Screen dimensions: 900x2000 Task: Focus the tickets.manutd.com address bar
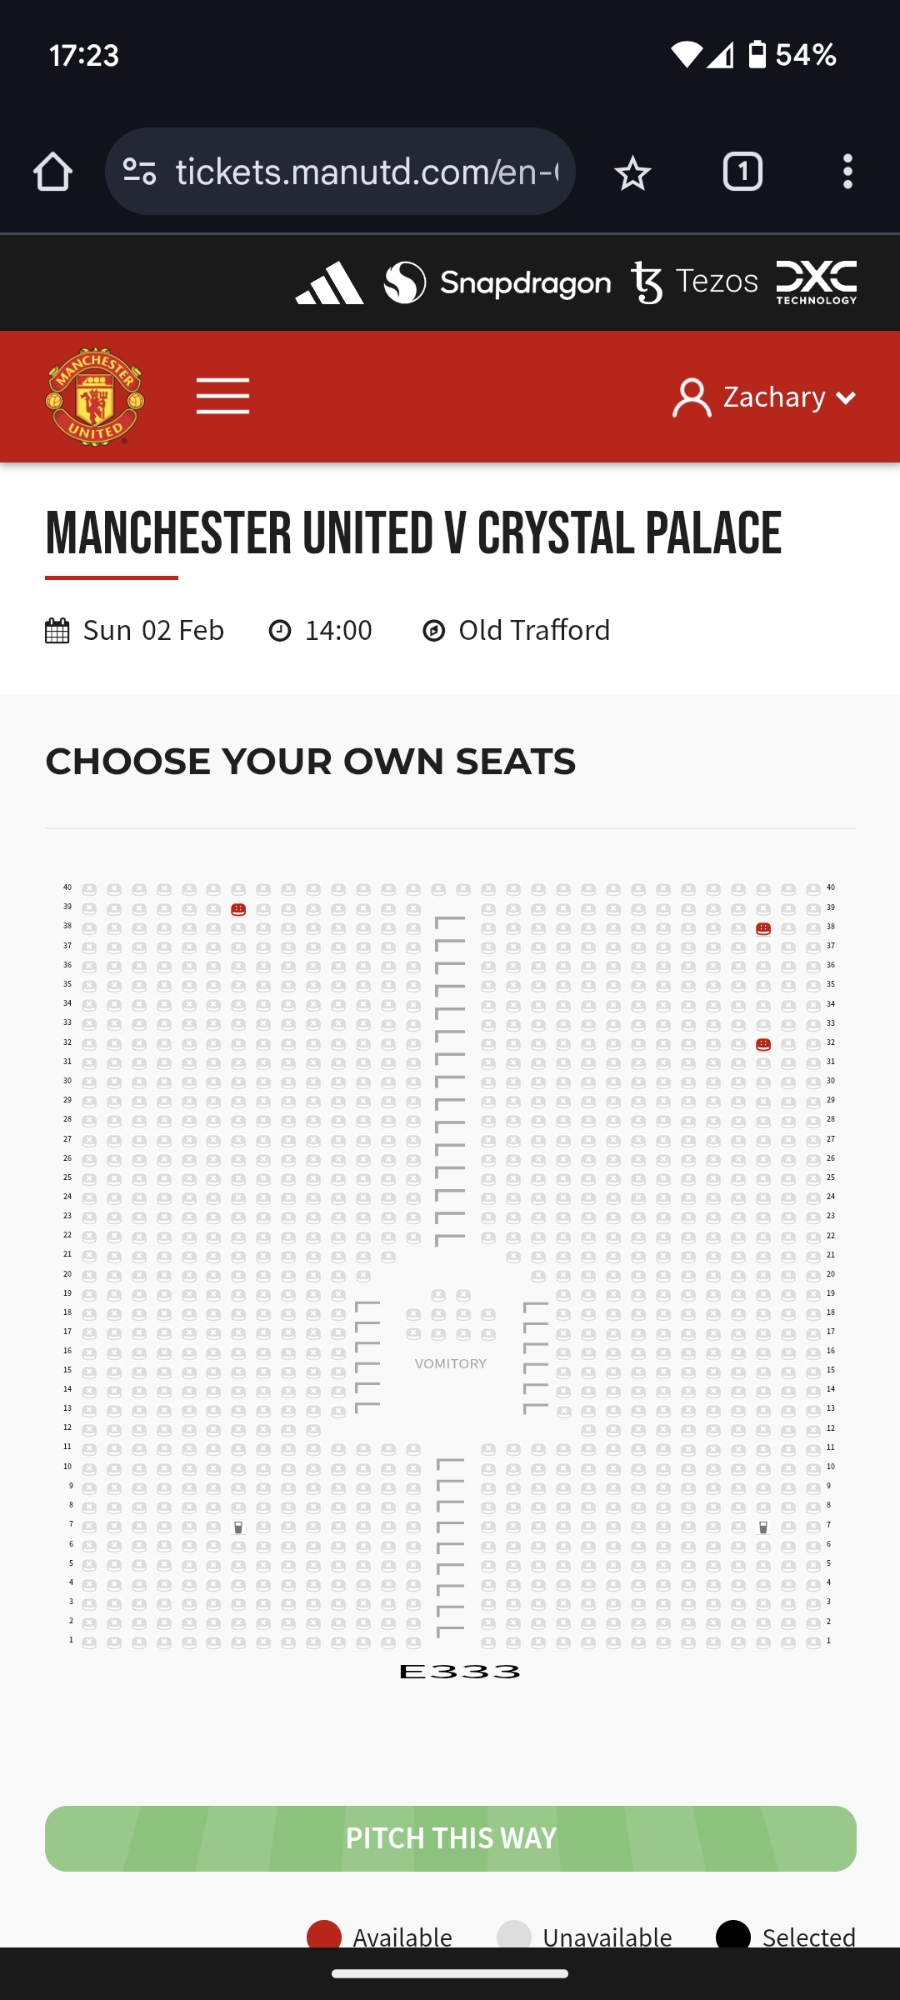tap(366, 172)
